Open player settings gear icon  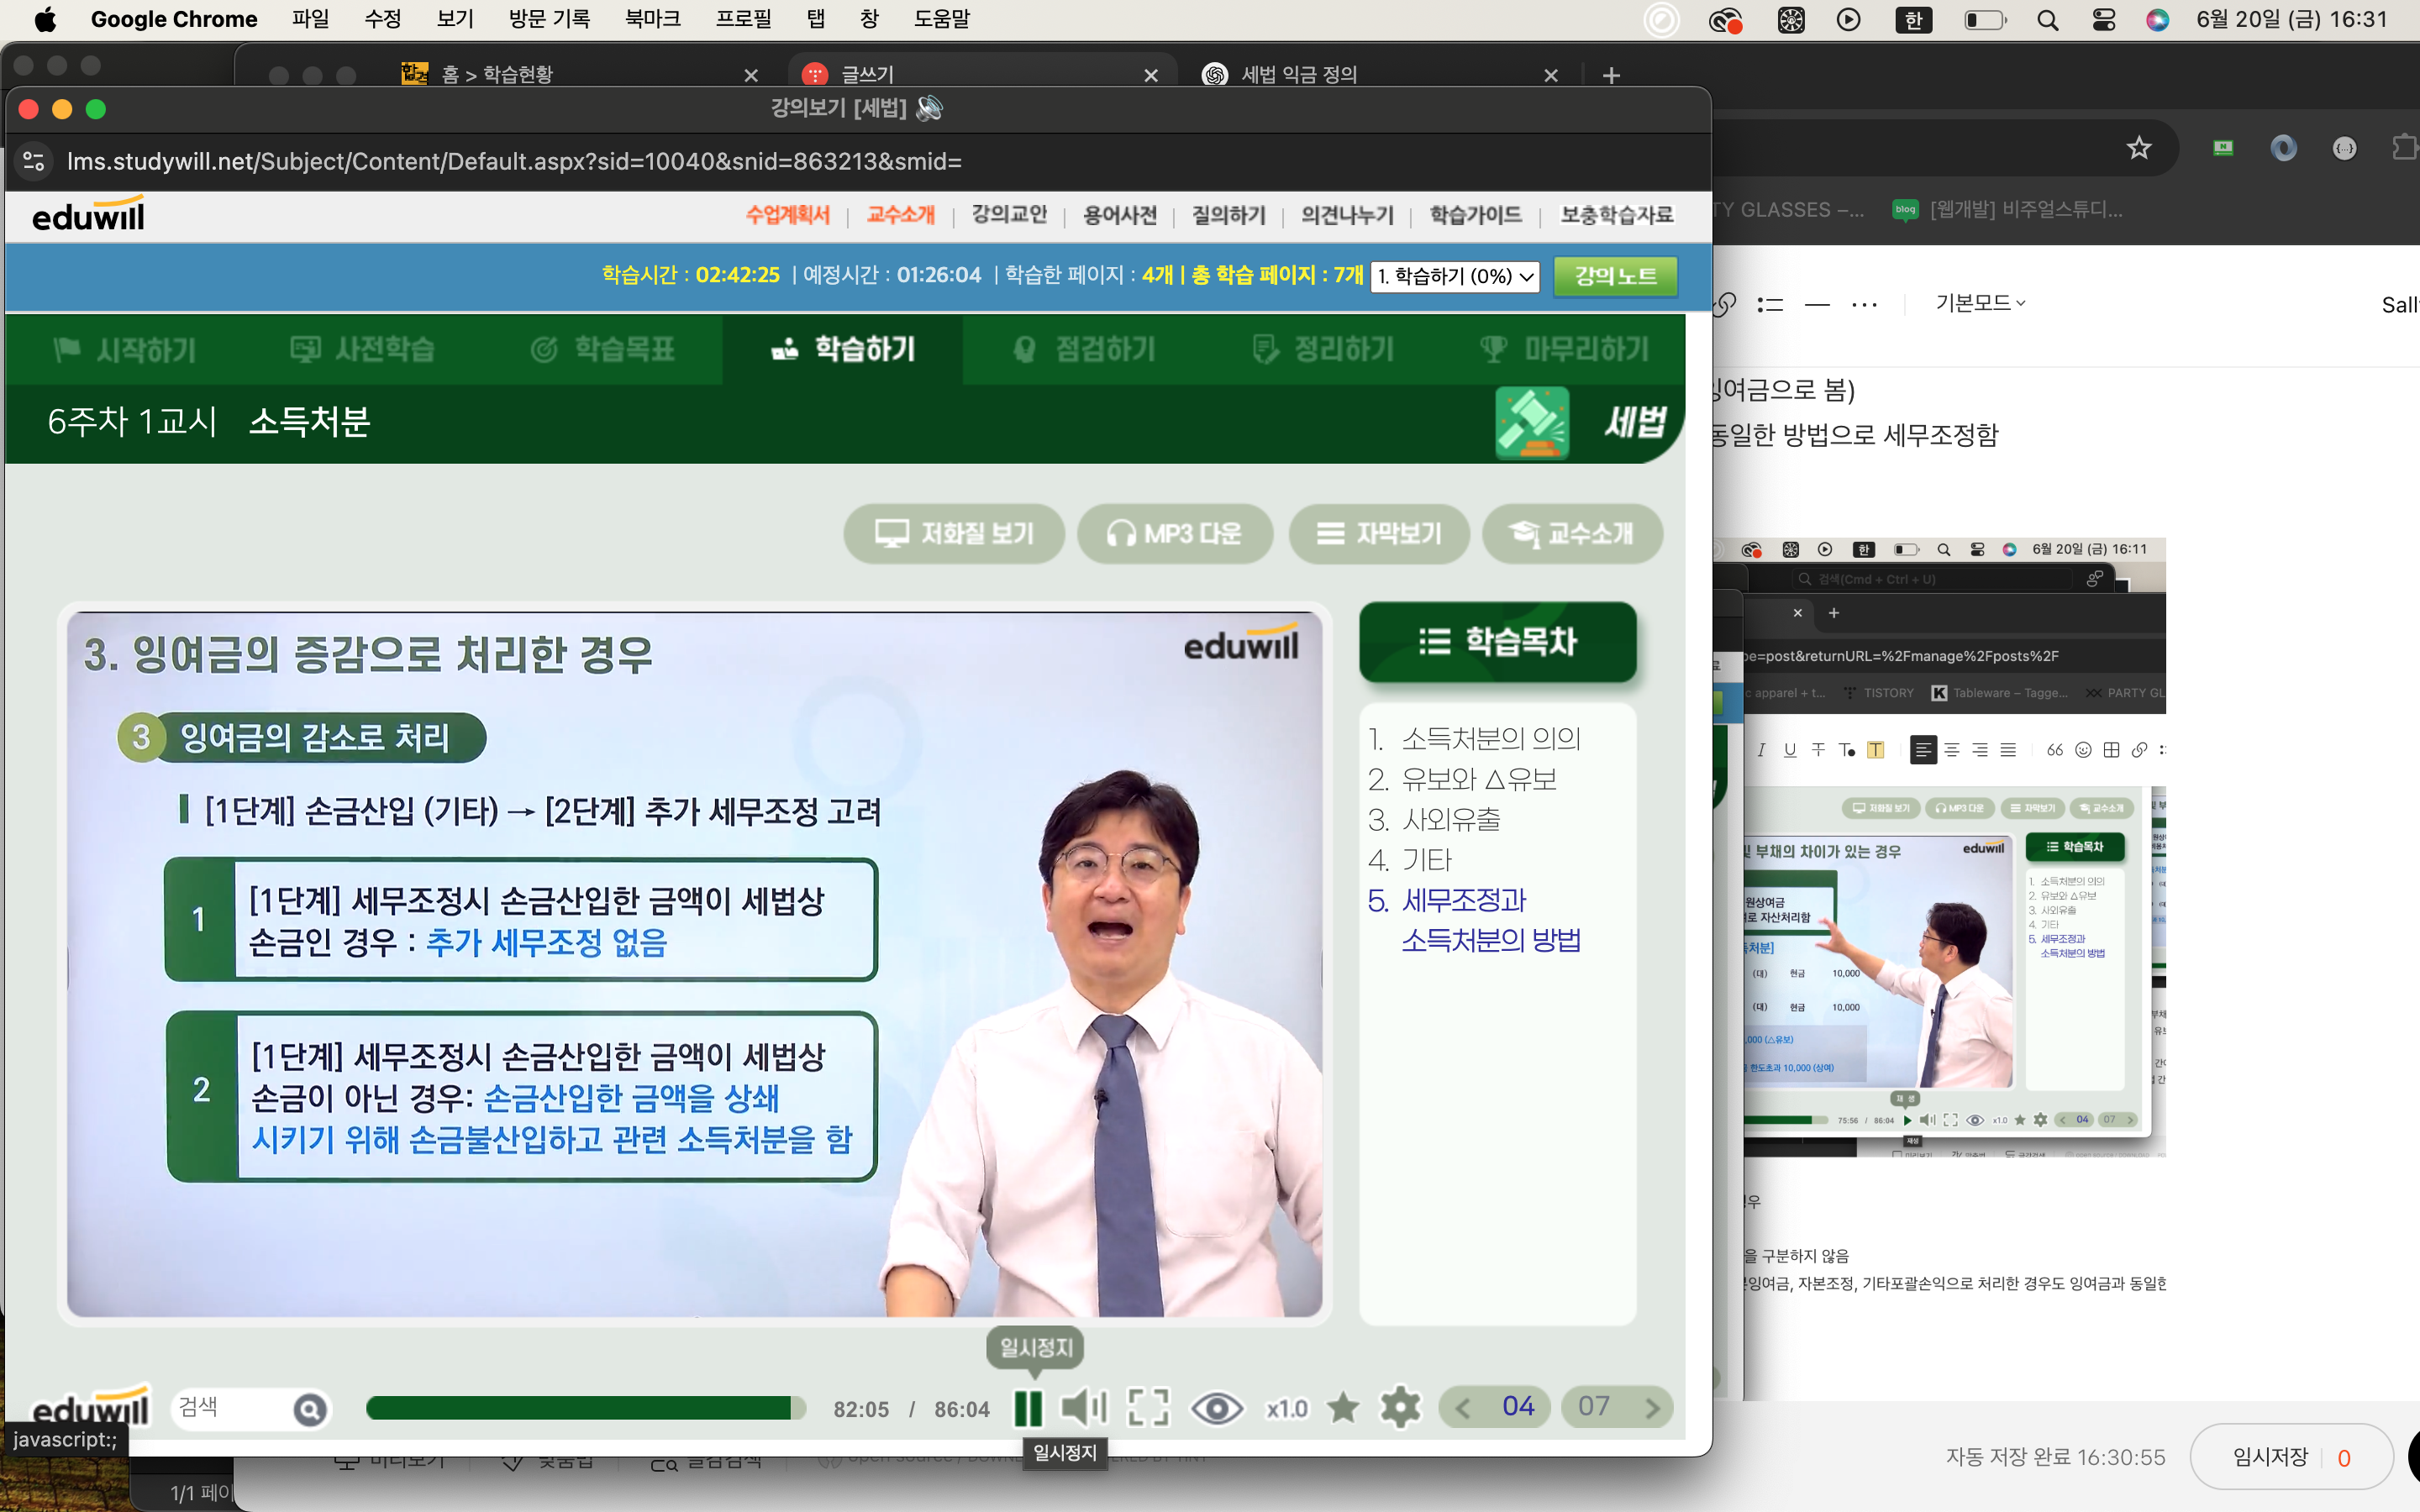1400,1408
